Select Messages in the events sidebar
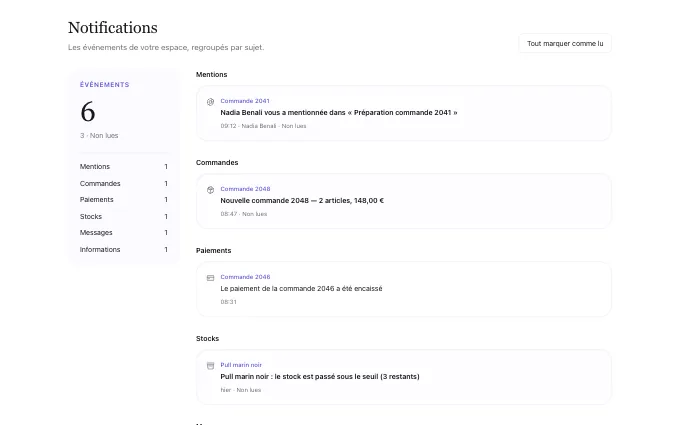The width and height of the screenshot is (680, 425). click(124, 232)
